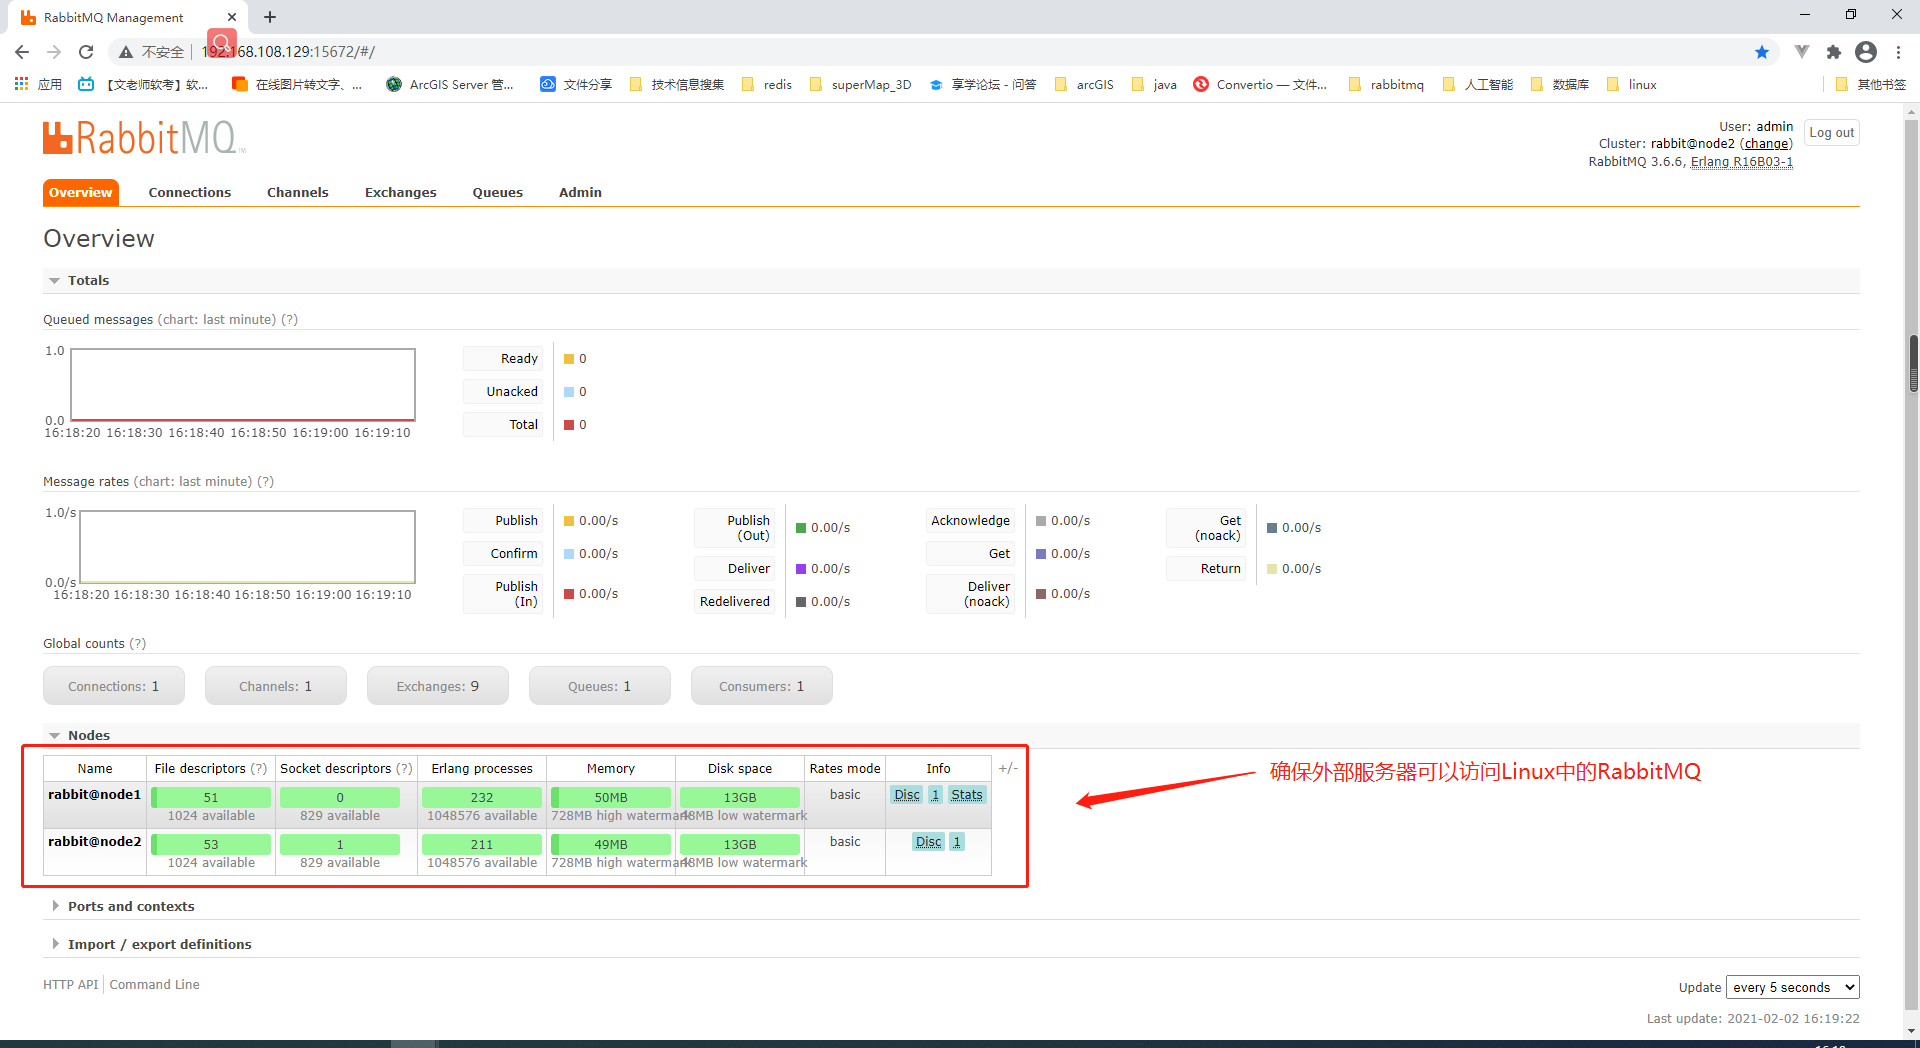Reload the current page
This screenshot has height=1048, width=1920.
(x=86, y=52)
